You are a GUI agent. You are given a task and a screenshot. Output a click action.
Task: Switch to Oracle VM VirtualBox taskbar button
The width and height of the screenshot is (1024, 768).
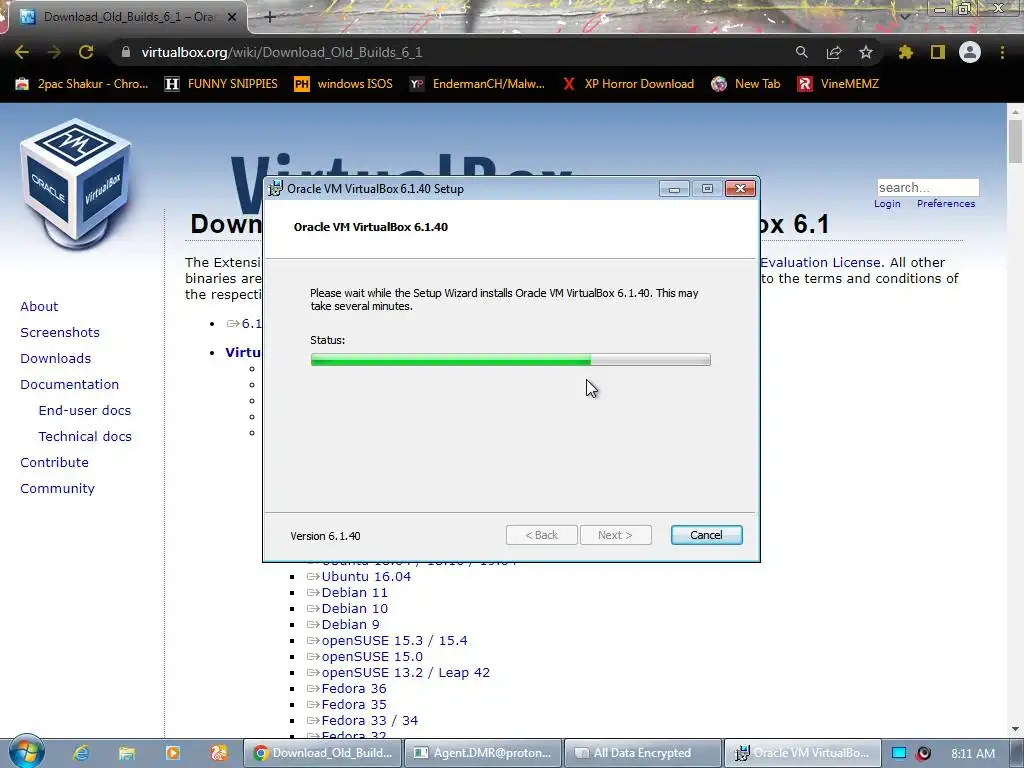[x=803, y=753]
